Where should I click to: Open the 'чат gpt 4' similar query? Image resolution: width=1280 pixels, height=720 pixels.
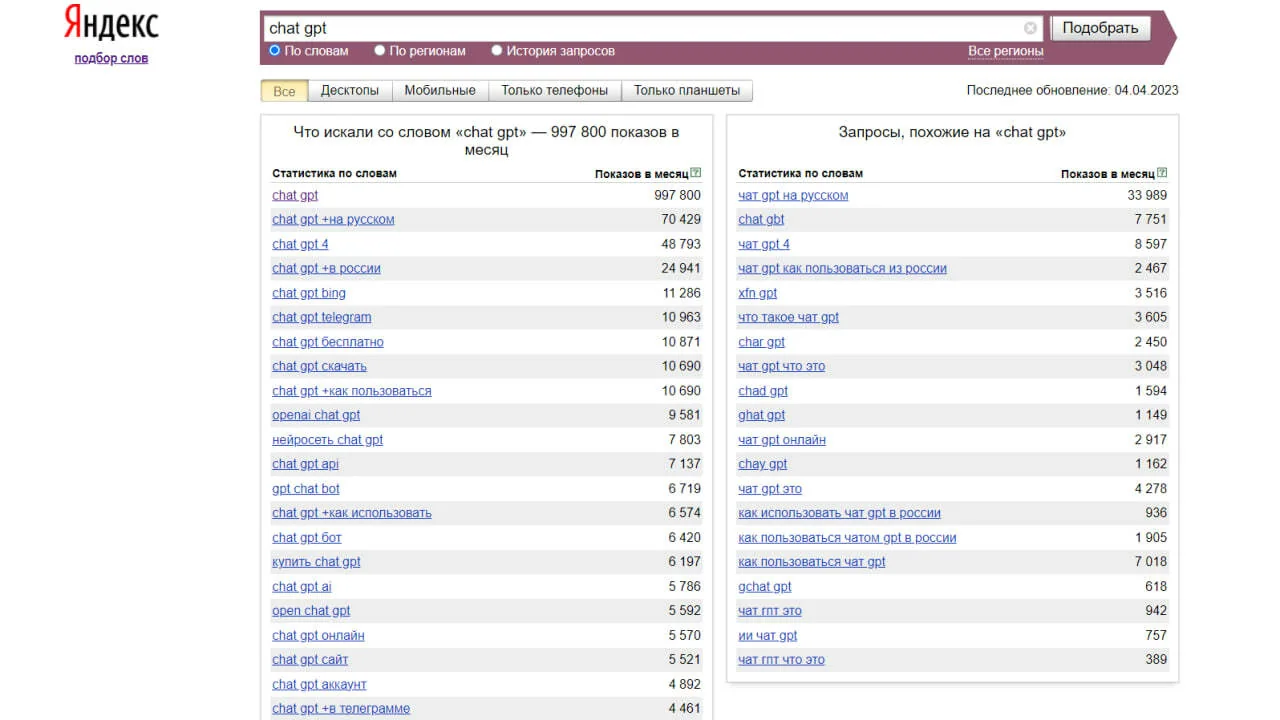(x=764, y=244)
